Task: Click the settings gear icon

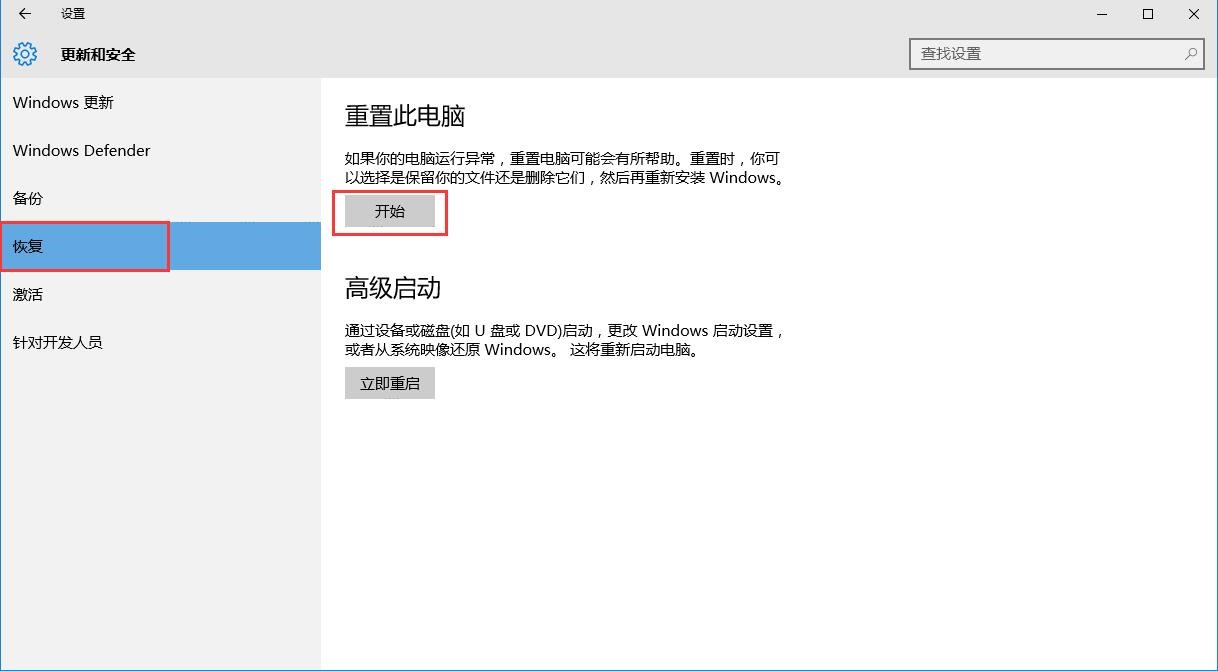Action: [x=25, y=54]
